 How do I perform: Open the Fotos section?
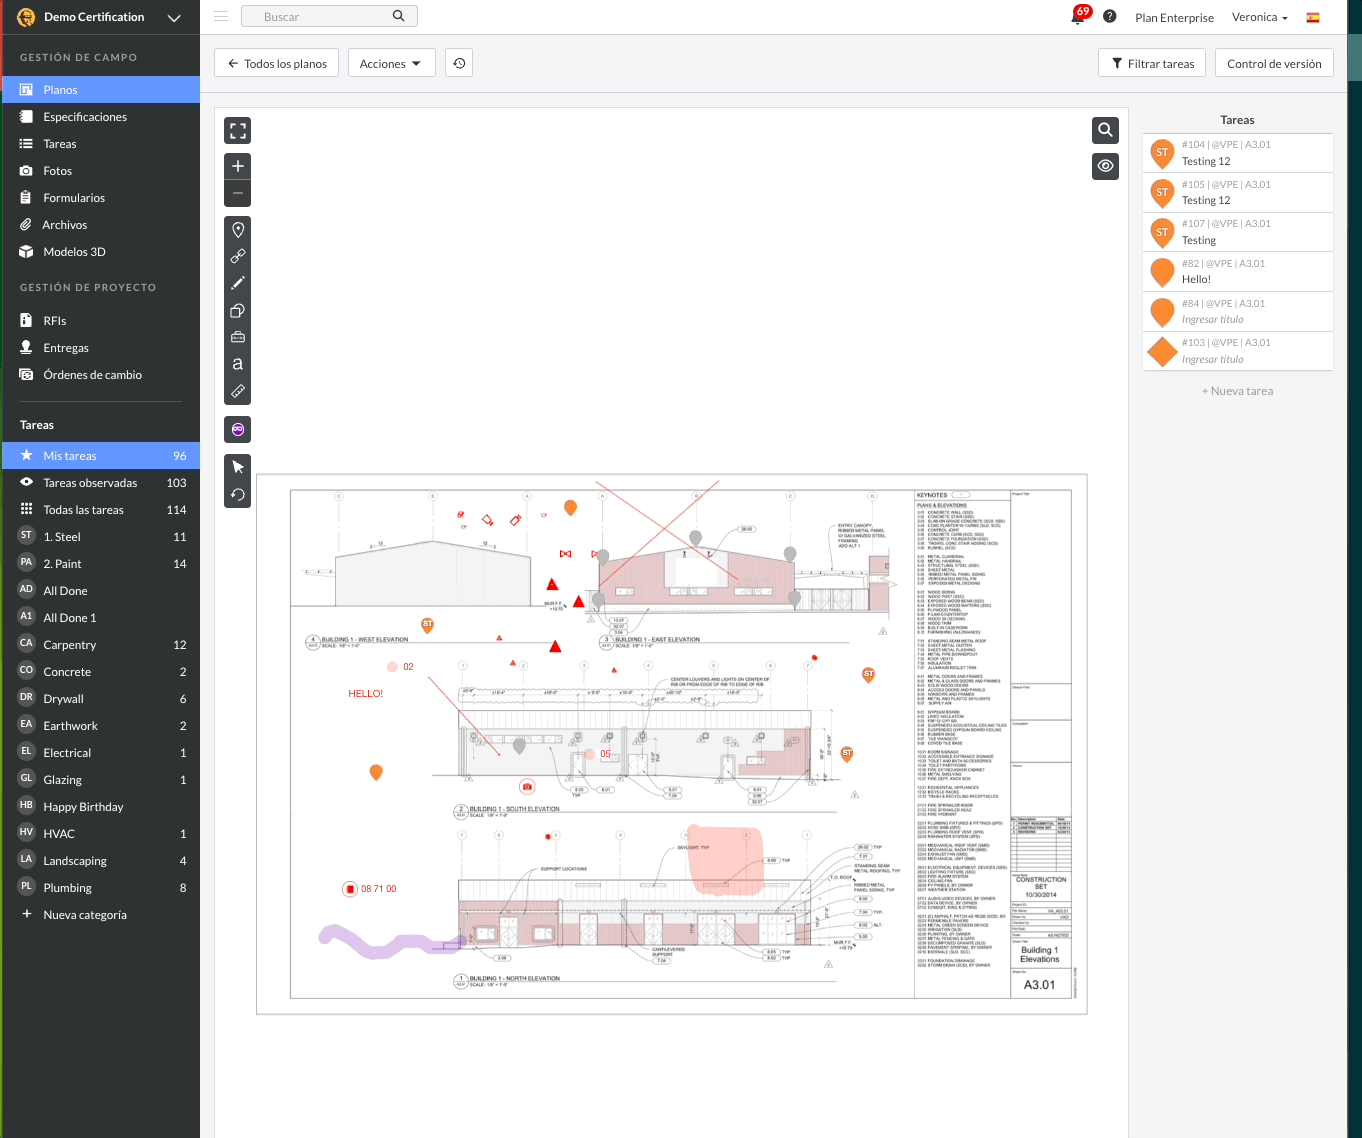click(x=100, y=171)
